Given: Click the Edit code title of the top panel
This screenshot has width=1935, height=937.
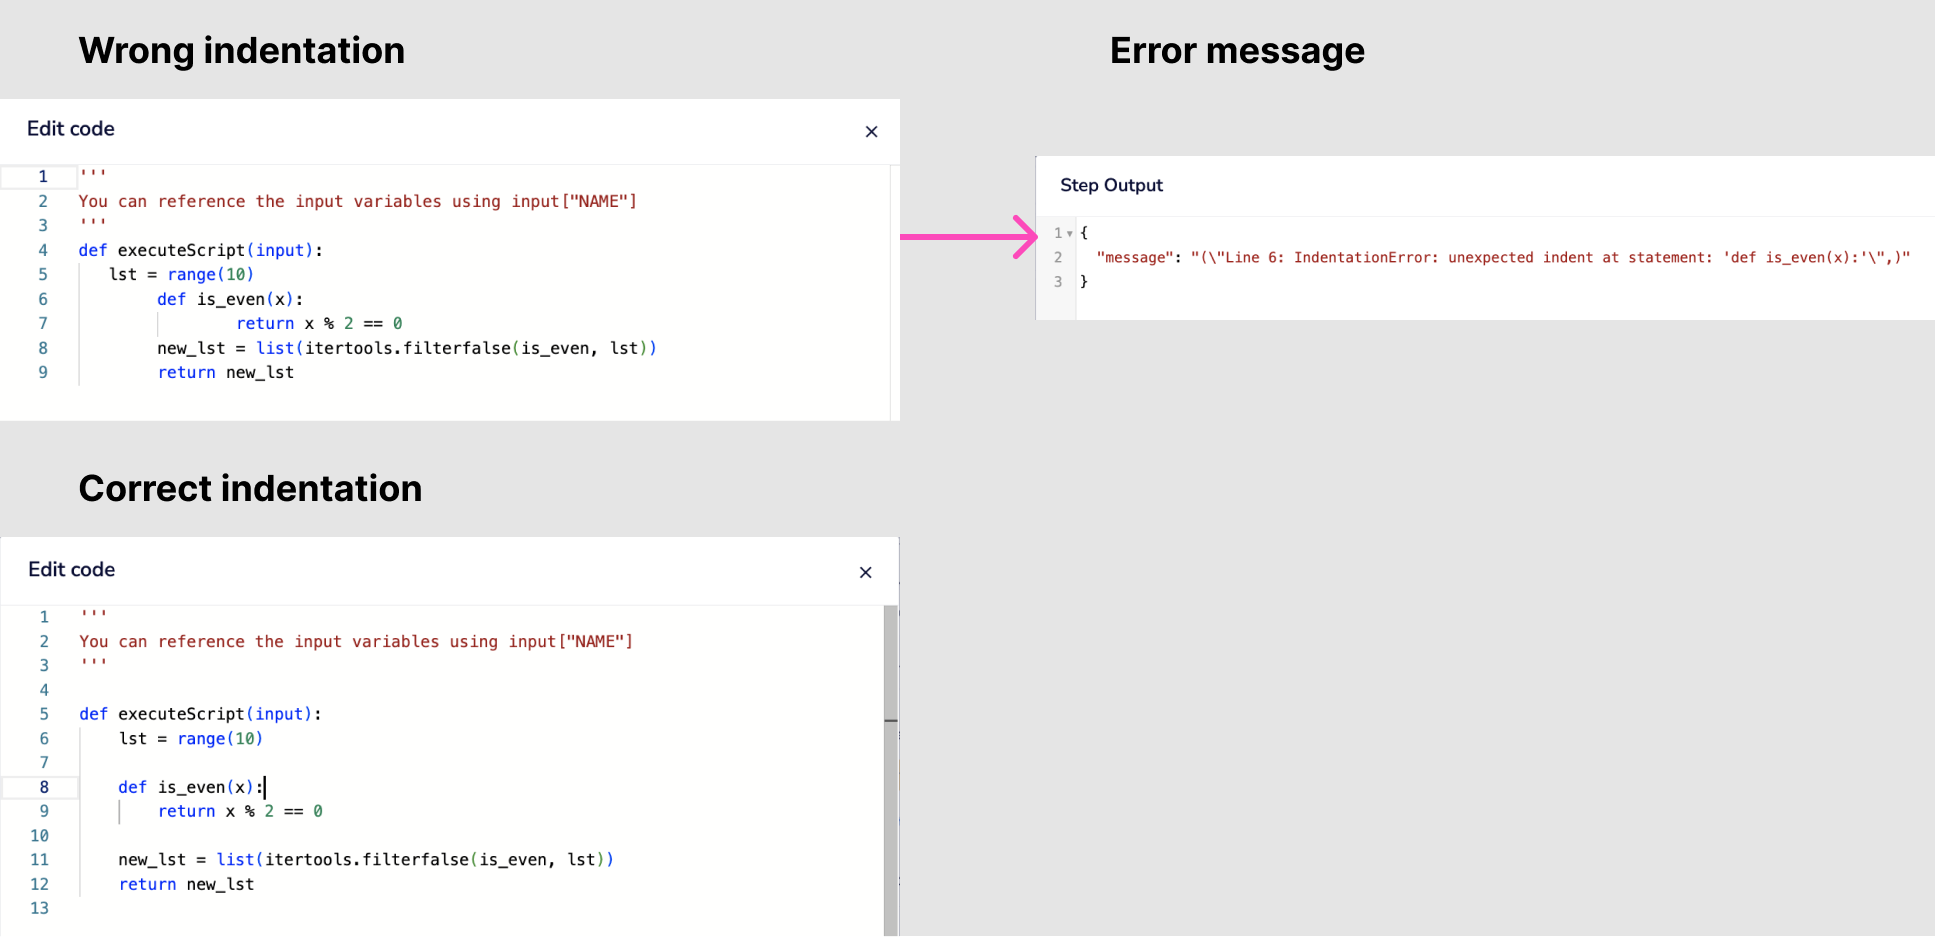Looking at the screenshot, I should 70,129.
